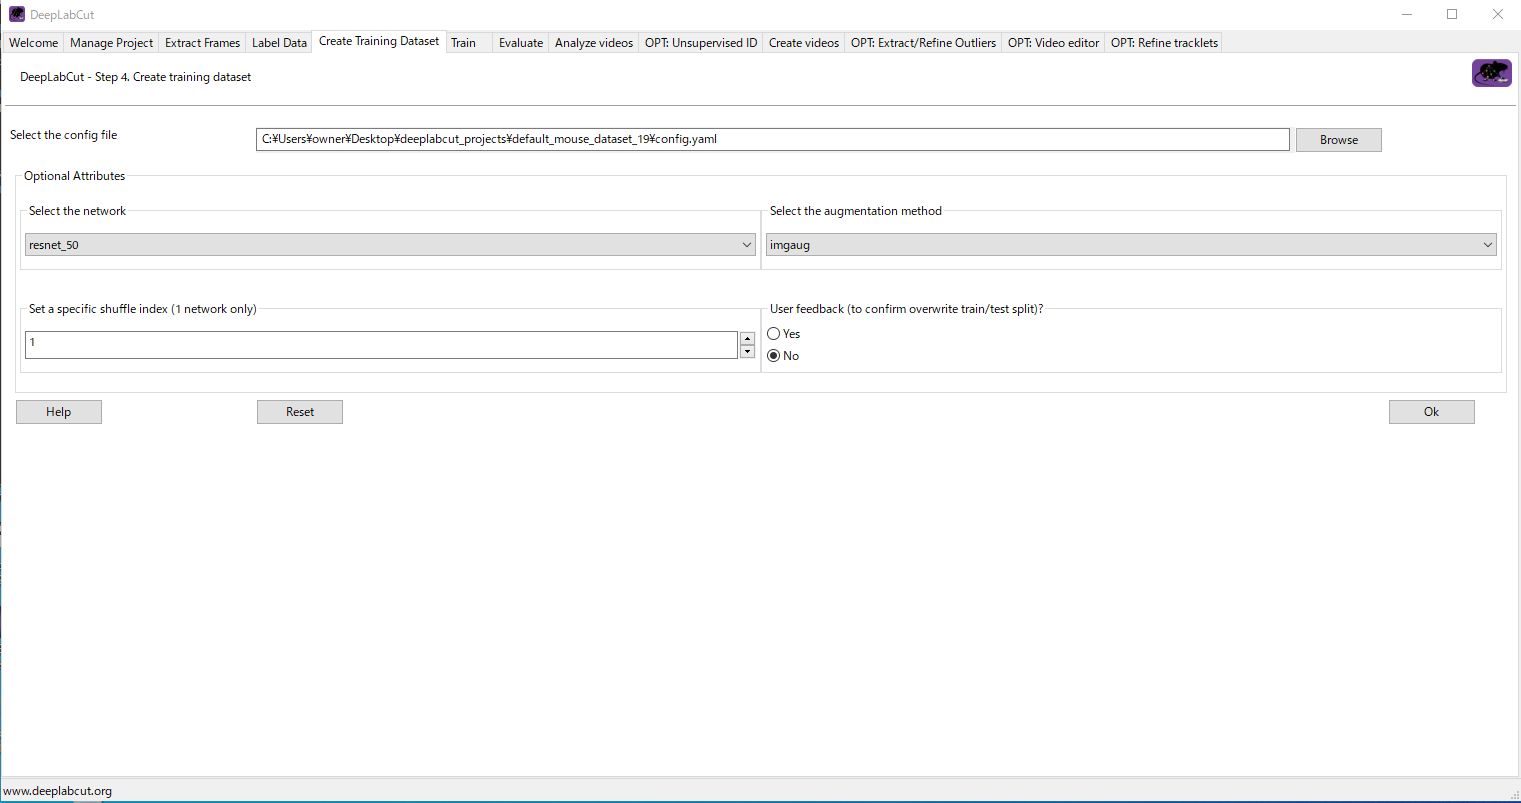Click the www.deeplabcut.org status bar text
1521x803 pixels.
click(x=58, y=791)
